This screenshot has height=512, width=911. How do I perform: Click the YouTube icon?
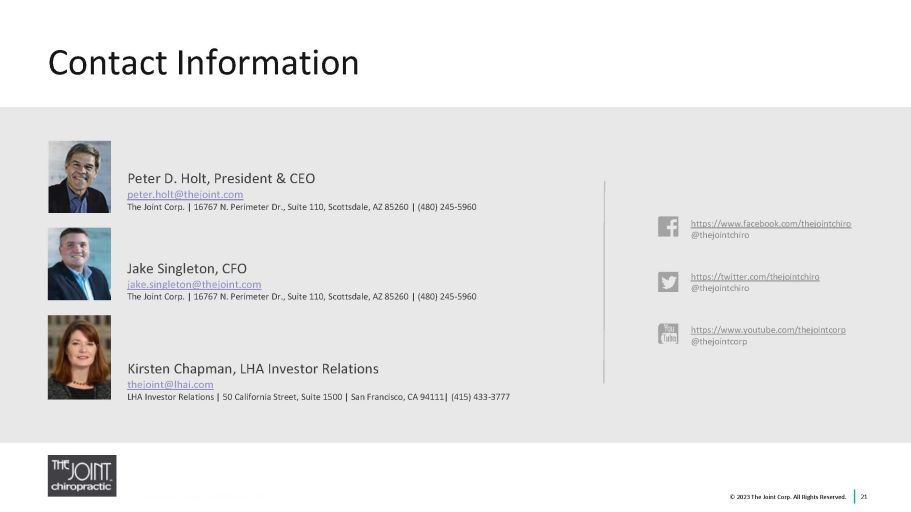coord(668,334)
